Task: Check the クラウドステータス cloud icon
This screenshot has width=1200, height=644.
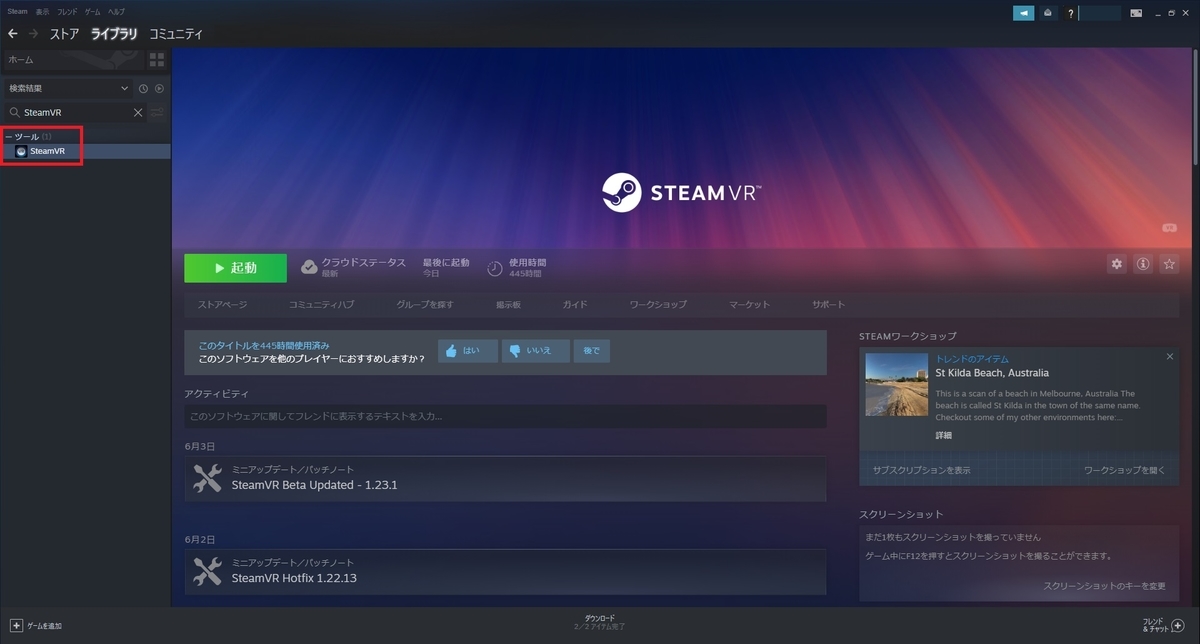Action: tap(309, 267)
